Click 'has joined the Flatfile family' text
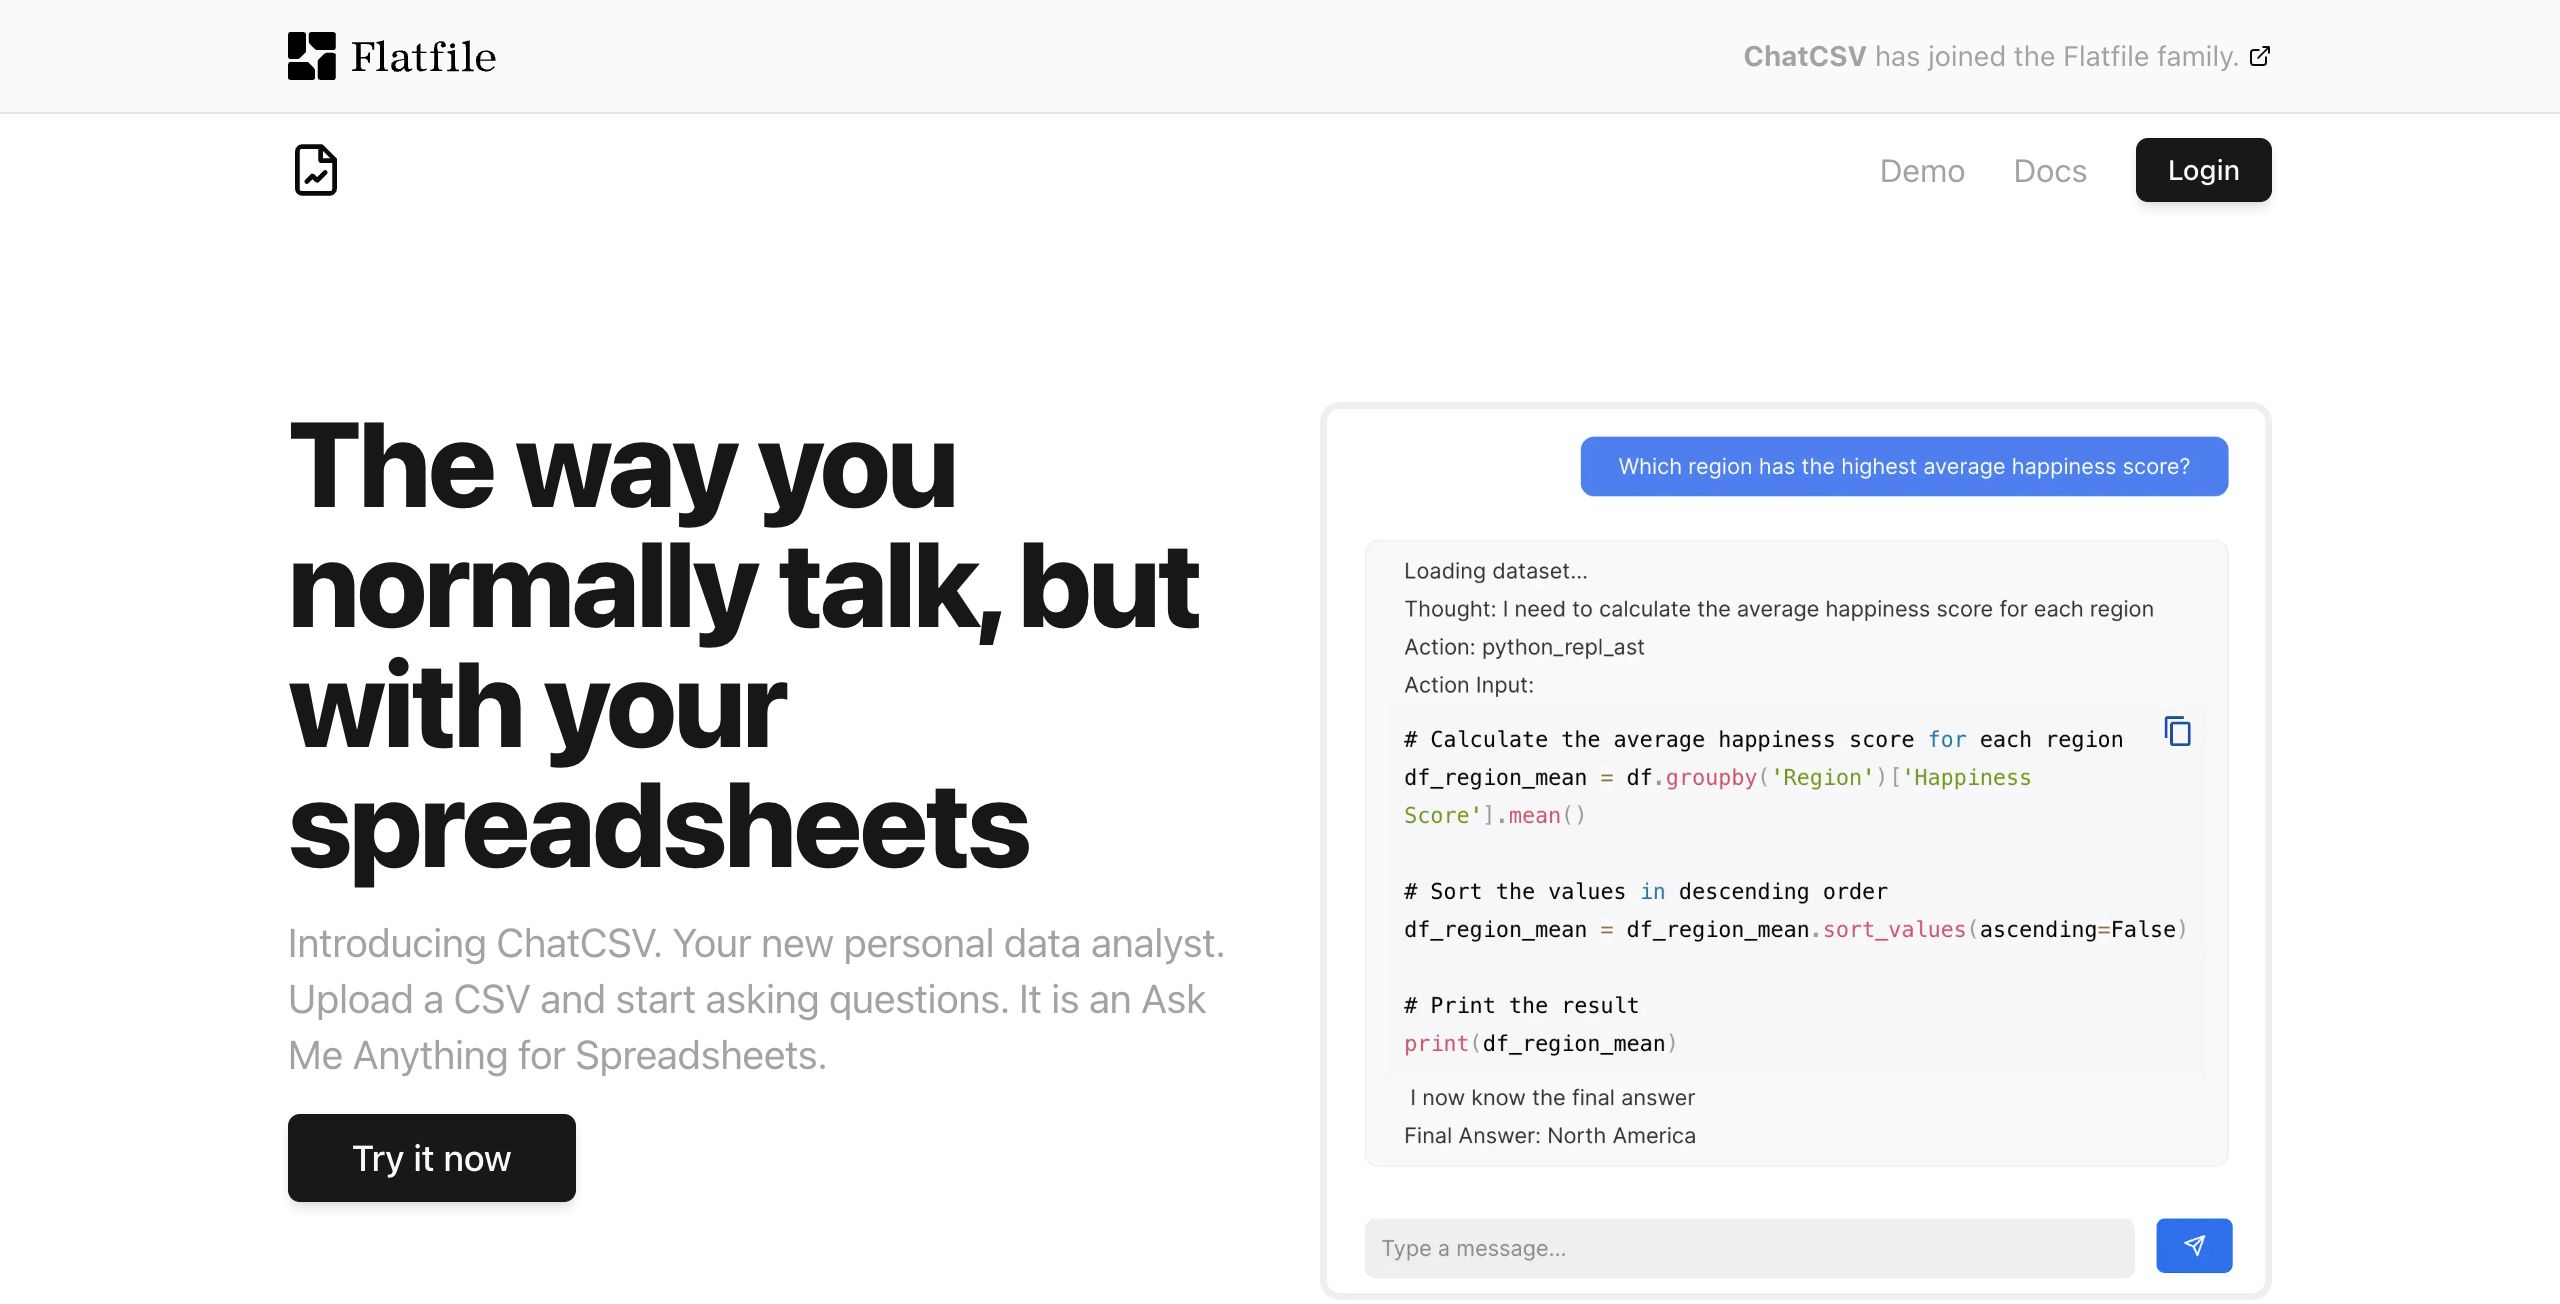Viewport: 2560px width, 1304px height. click(2055, 56)
